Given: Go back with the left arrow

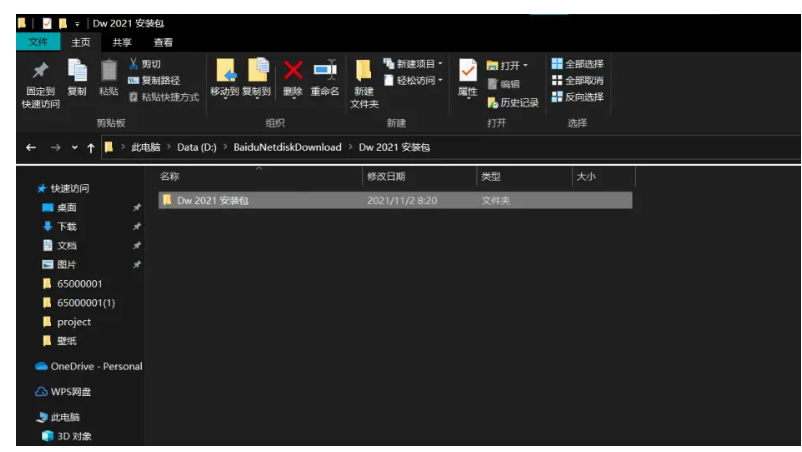Looking at the screenshot, I should click(31, 147).
